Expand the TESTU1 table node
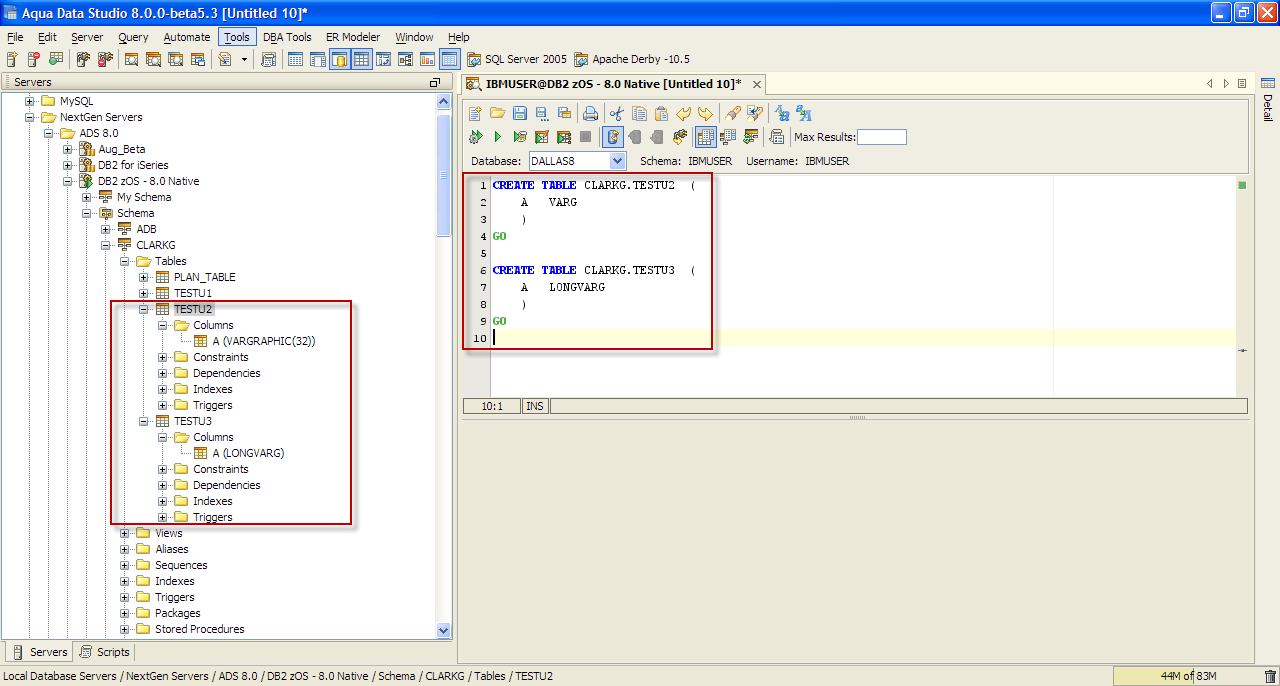This screenshot has height=686, width=1280. pos(144,293)
